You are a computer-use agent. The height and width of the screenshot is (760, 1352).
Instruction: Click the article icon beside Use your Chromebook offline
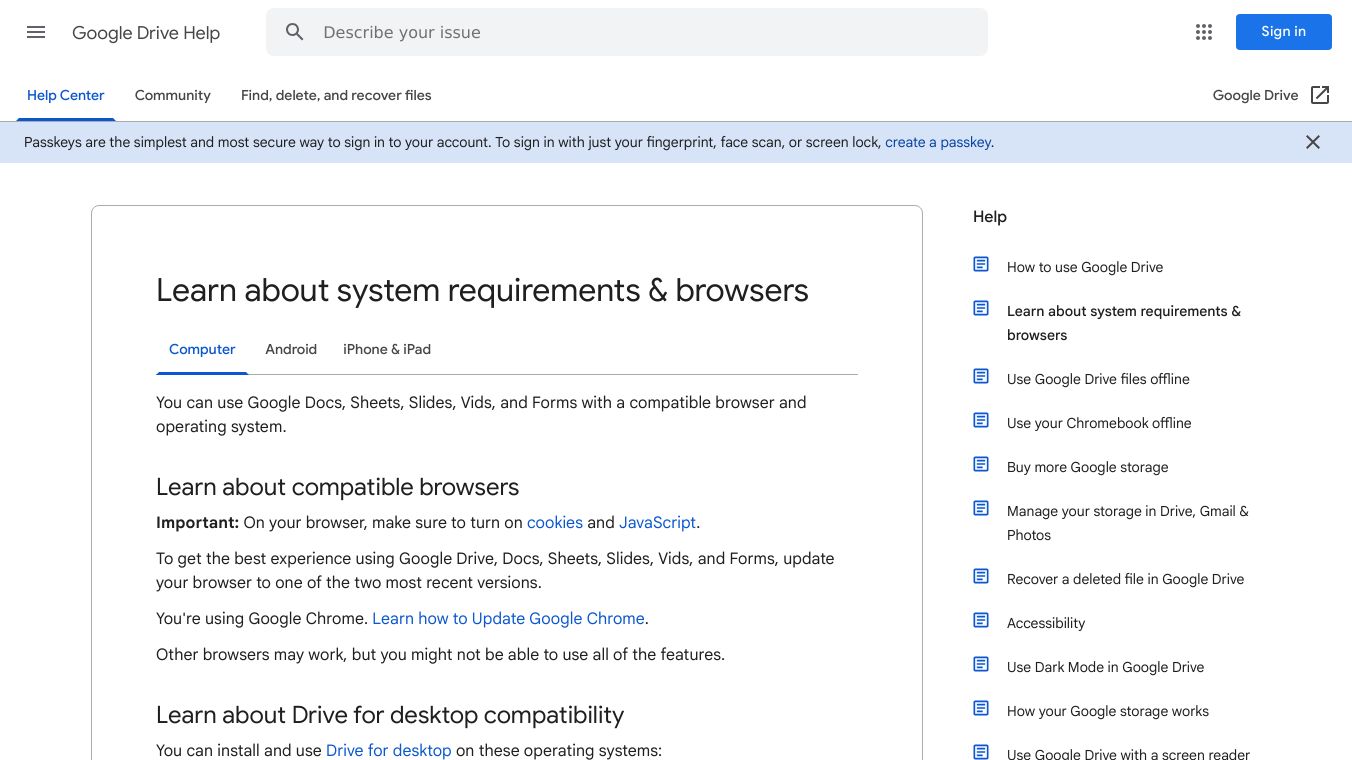coord(981,420)
